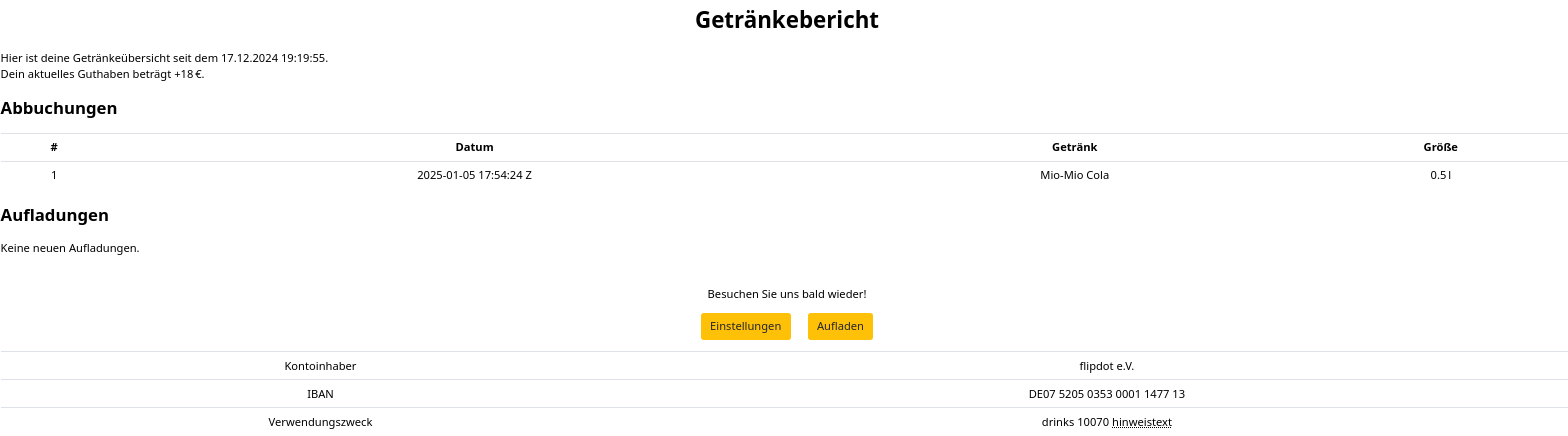Click the flipdot e.V. account holder text
Screen dimensions: 1568x436
(x=1106, y=366)
